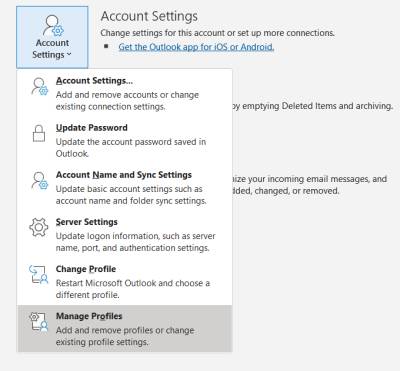
Task: Click the Update Password description text
Action: tap(131, 148)
